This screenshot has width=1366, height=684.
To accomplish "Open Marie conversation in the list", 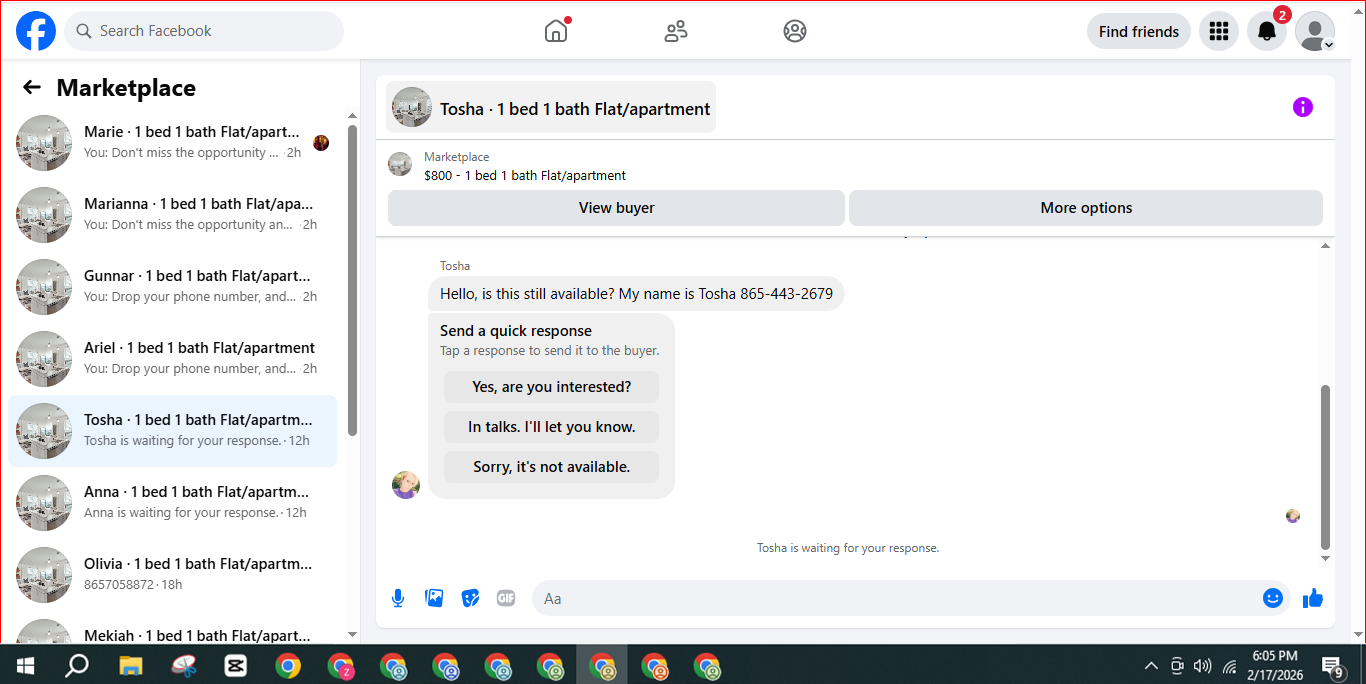I will (173, 143).
